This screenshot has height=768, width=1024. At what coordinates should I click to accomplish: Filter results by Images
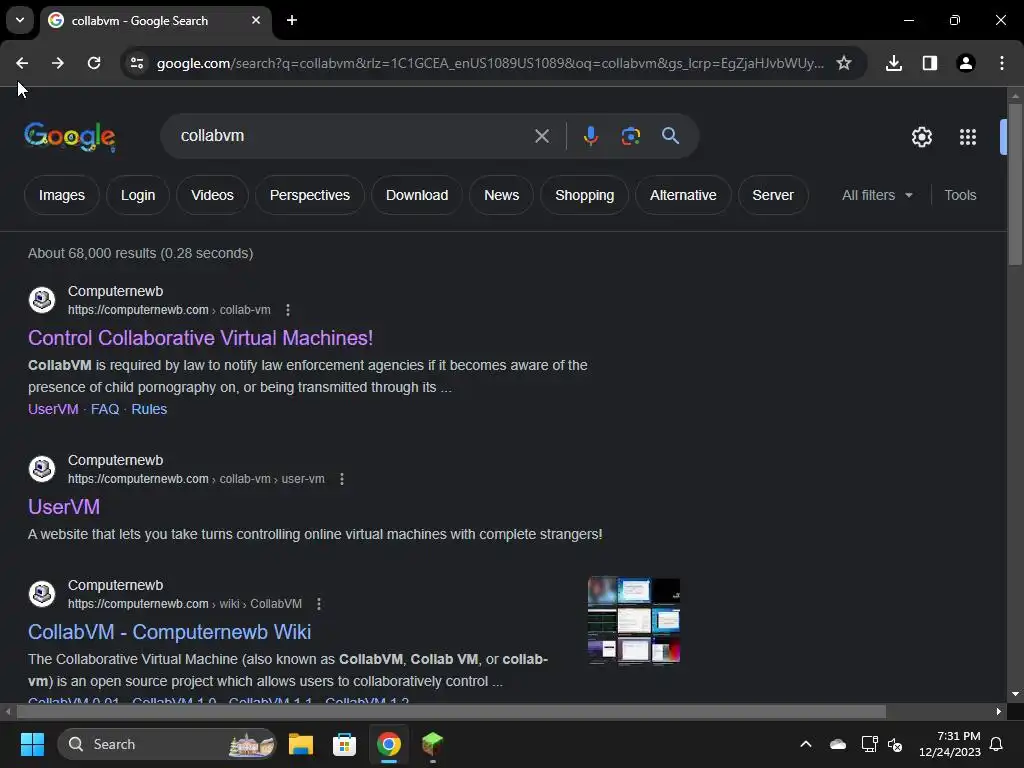click(61, 195)
